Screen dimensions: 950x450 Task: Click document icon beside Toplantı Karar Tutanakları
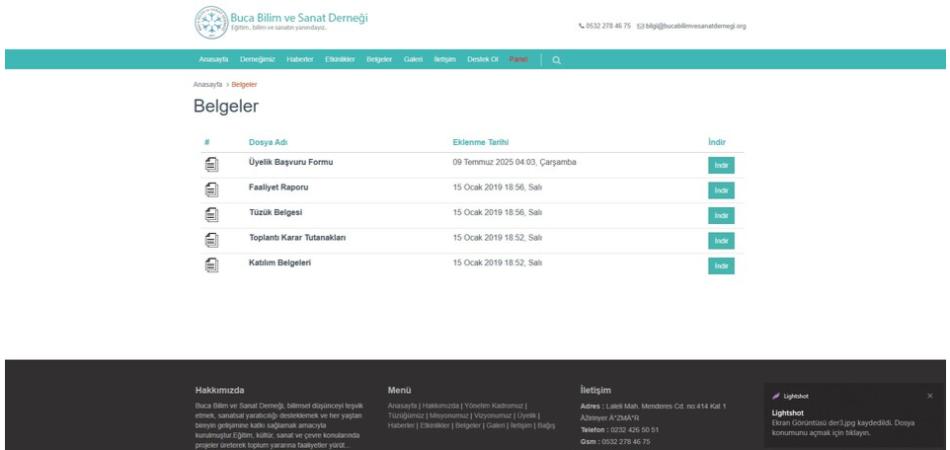pos(211,240)
